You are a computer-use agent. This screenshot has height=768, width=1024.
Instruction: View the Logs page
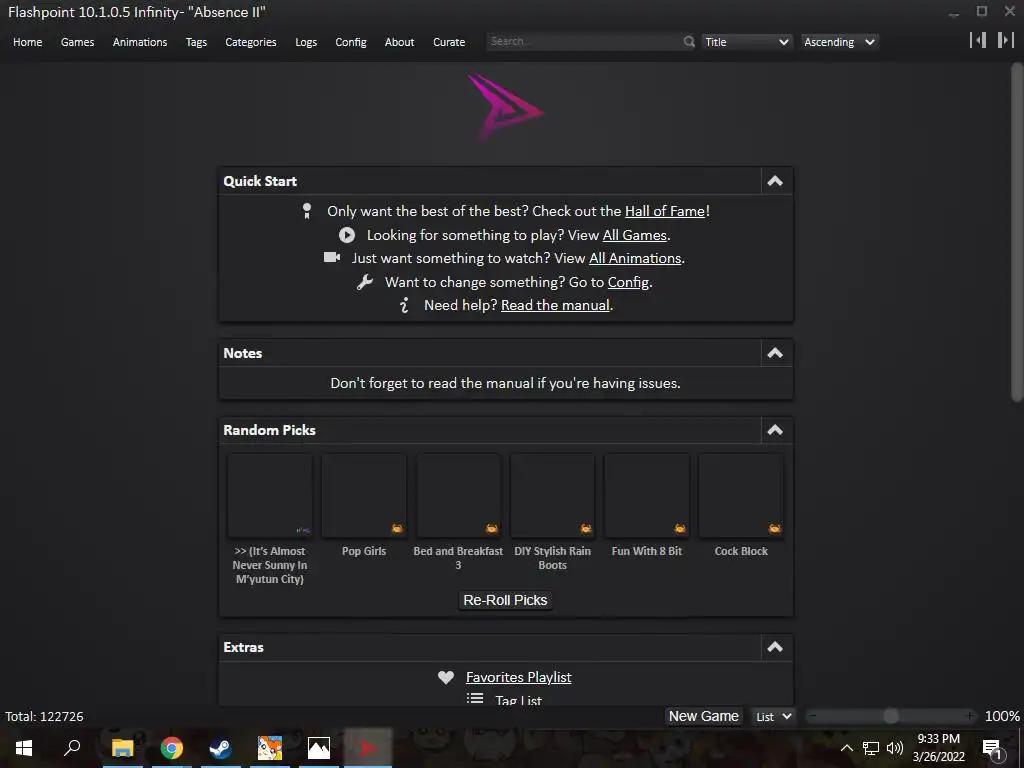click(306, 42)
